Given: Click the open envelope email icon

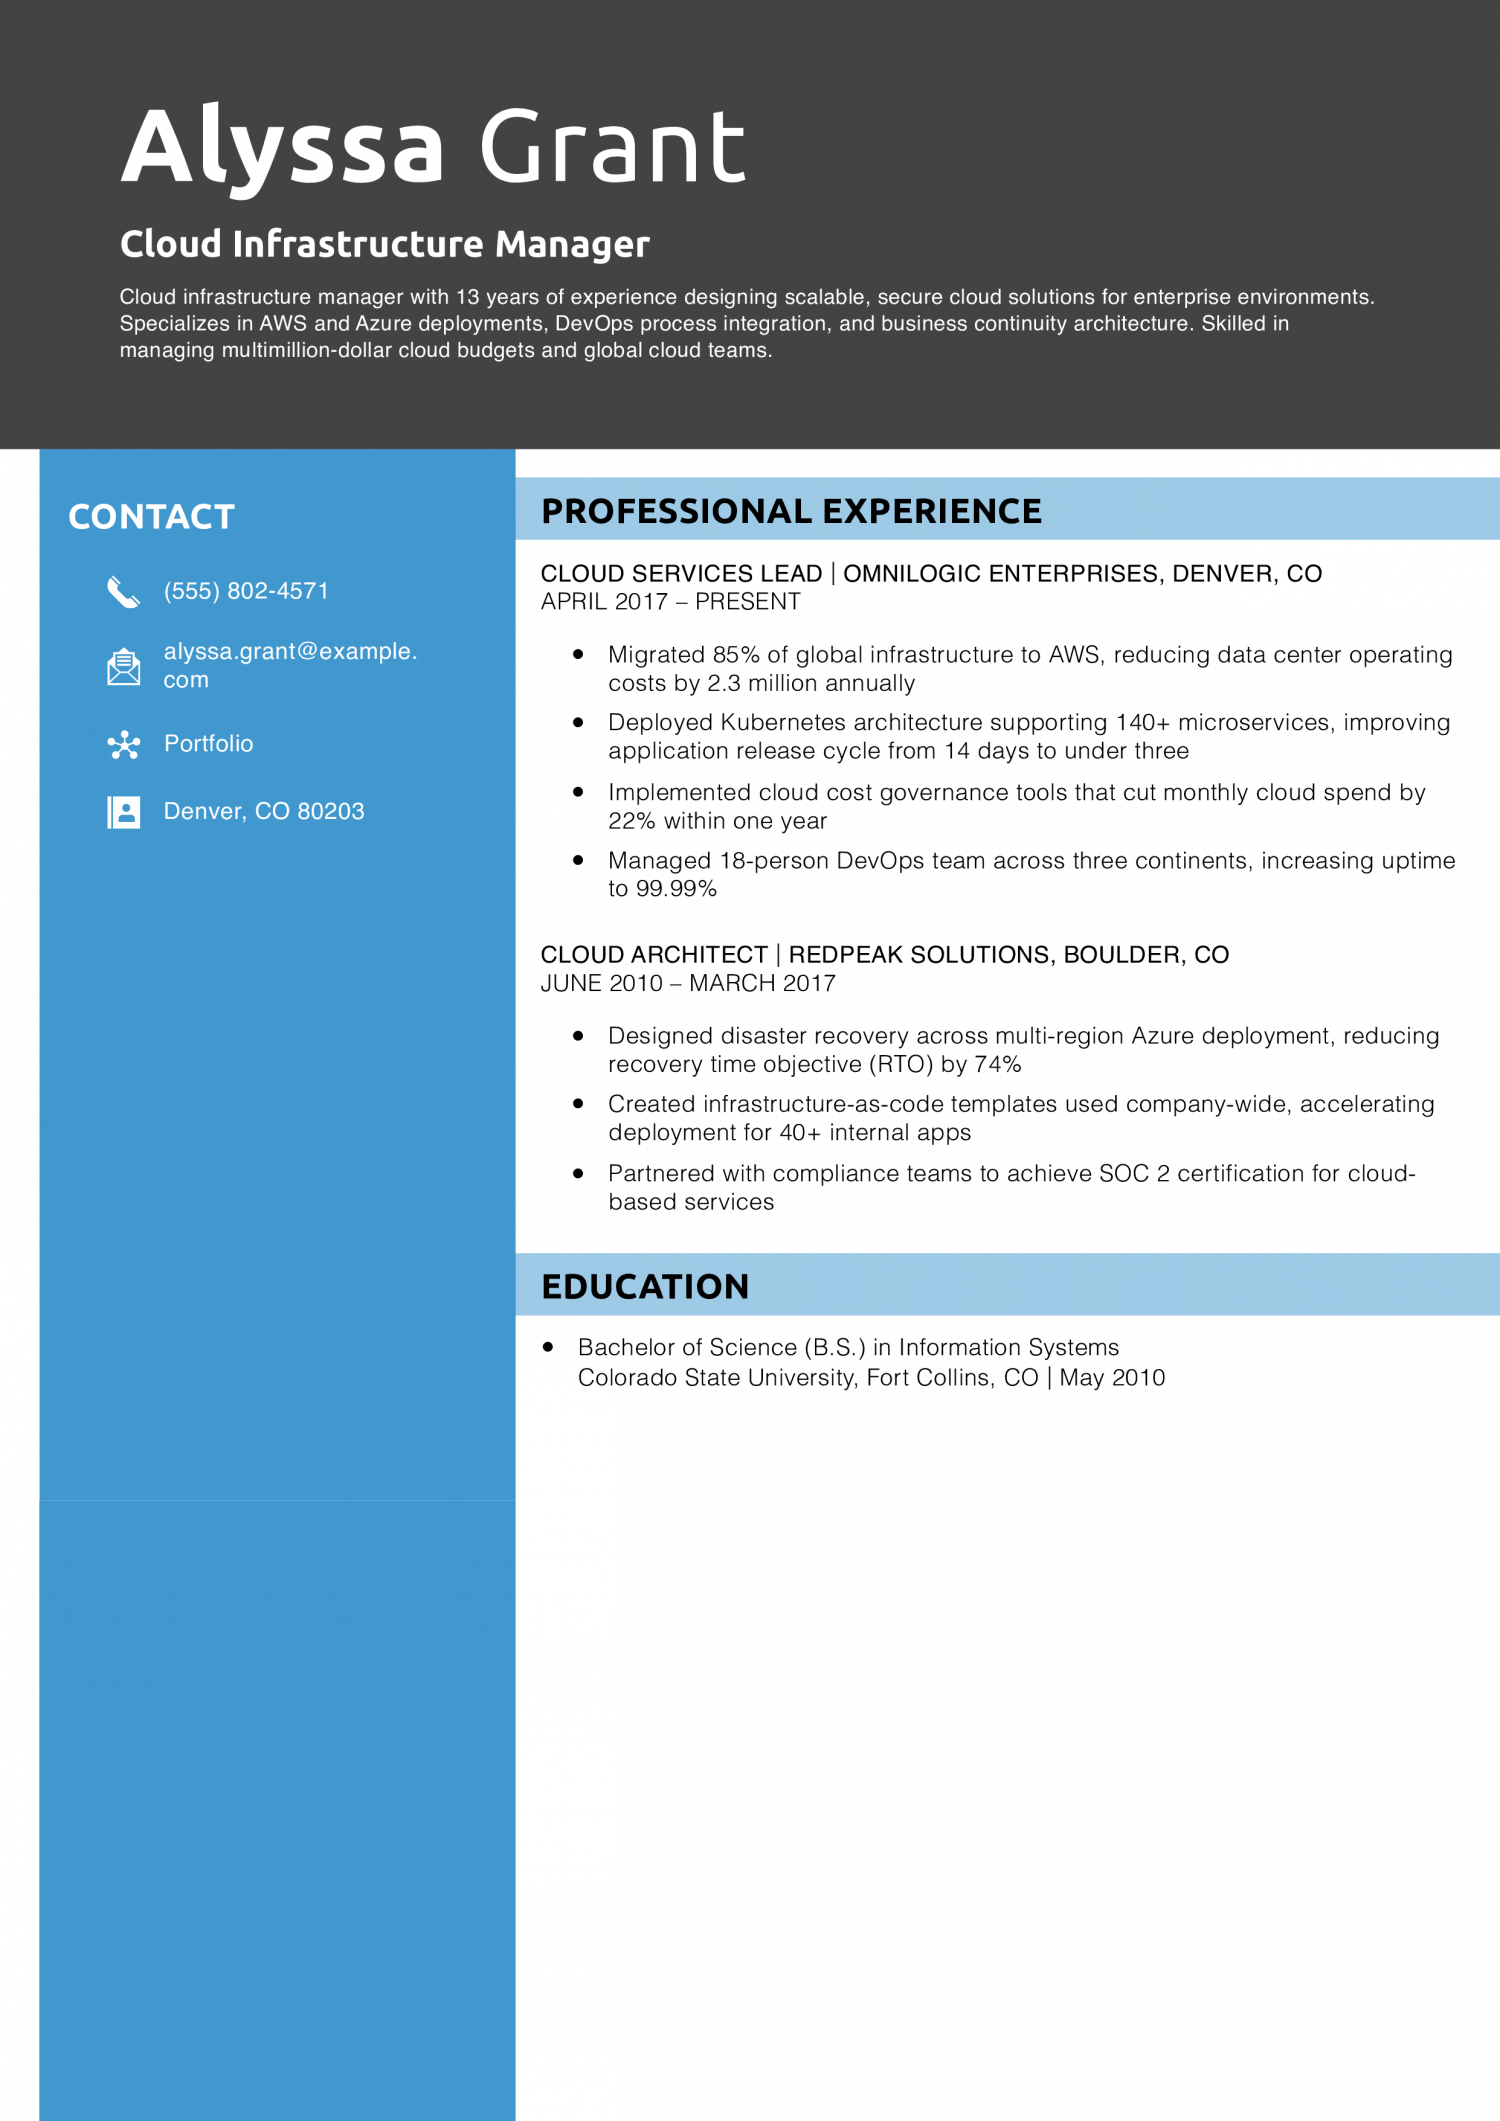Looking at the screenshot, I should pyautogui.click(x=123, y=666).
